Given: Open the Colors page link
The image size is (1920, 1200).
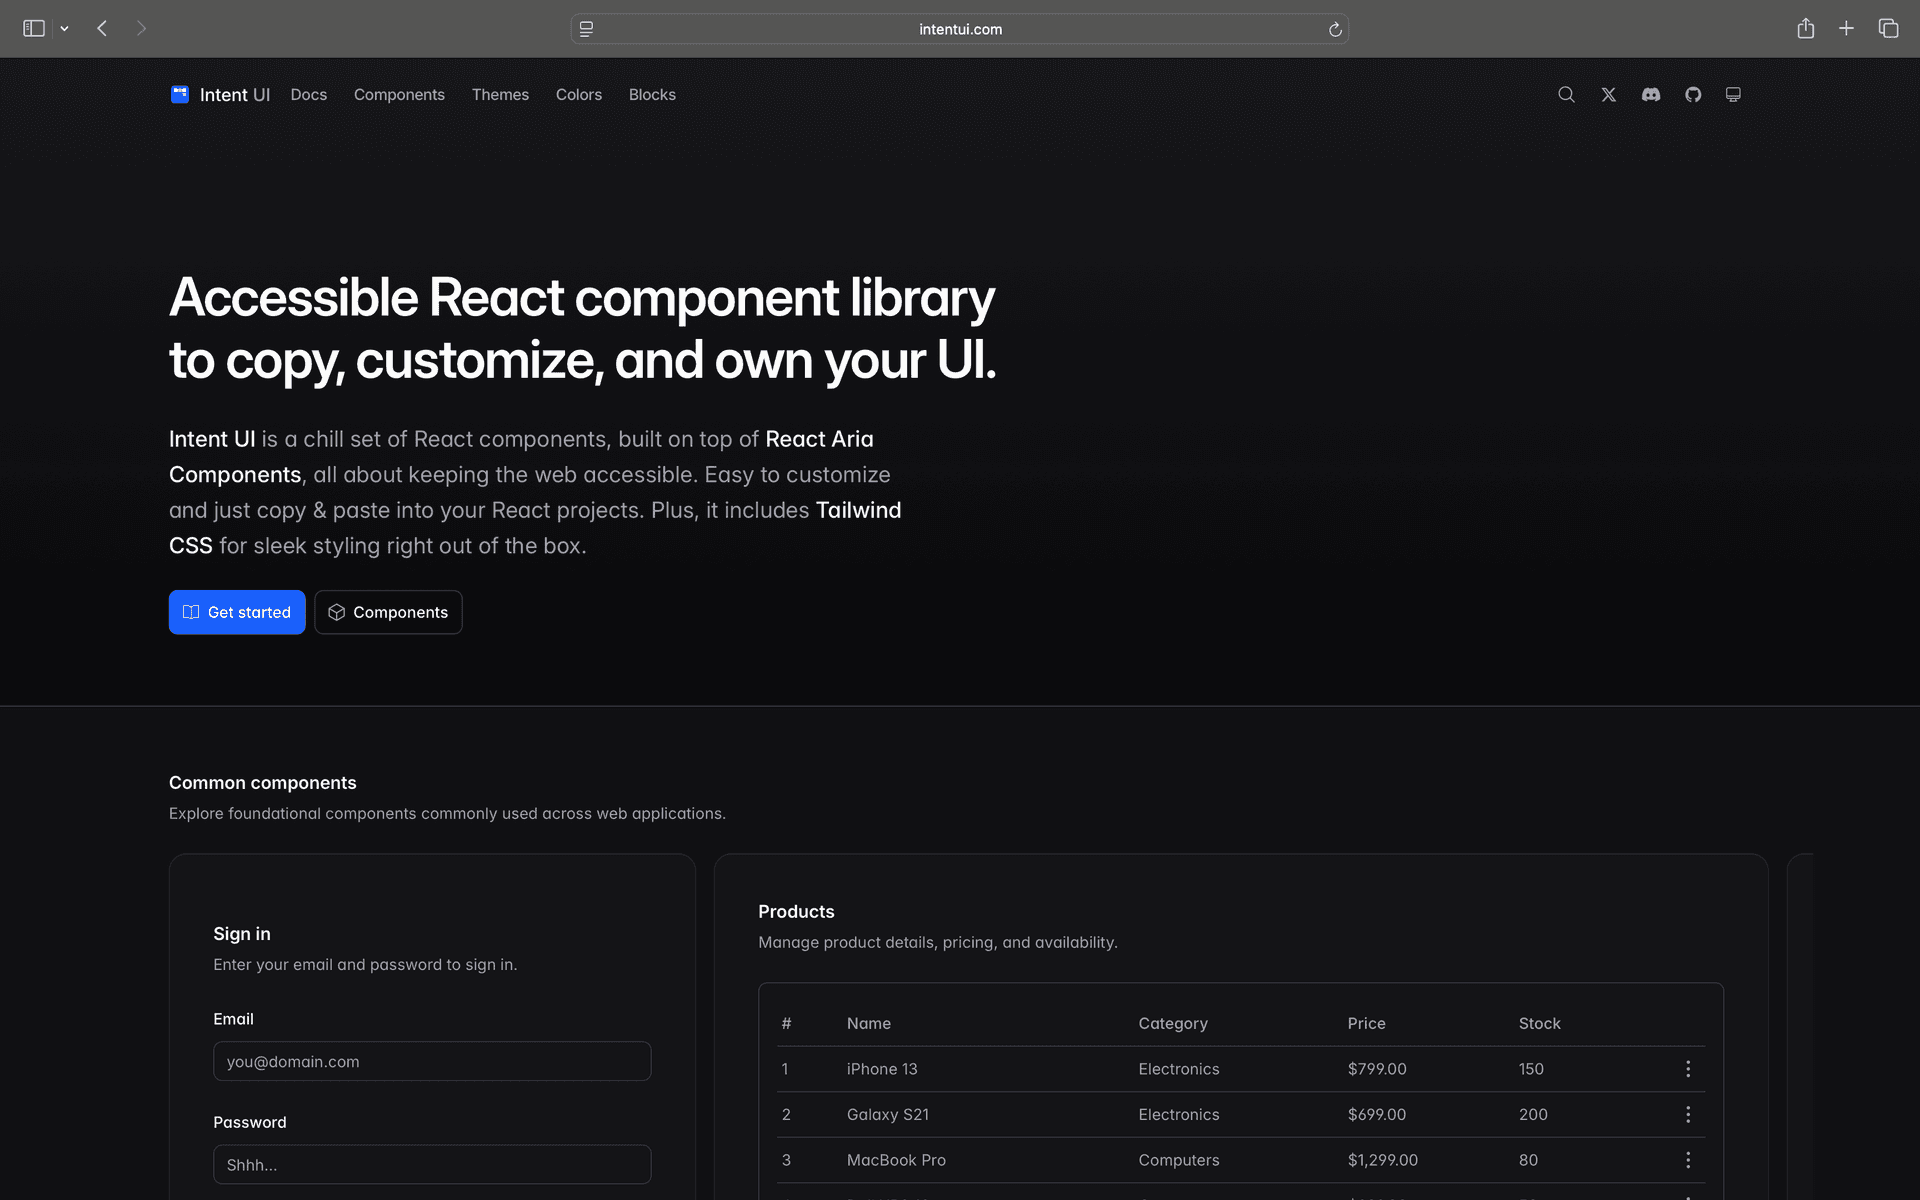Looking at the screenshot, I should click(x=578, y=94).
